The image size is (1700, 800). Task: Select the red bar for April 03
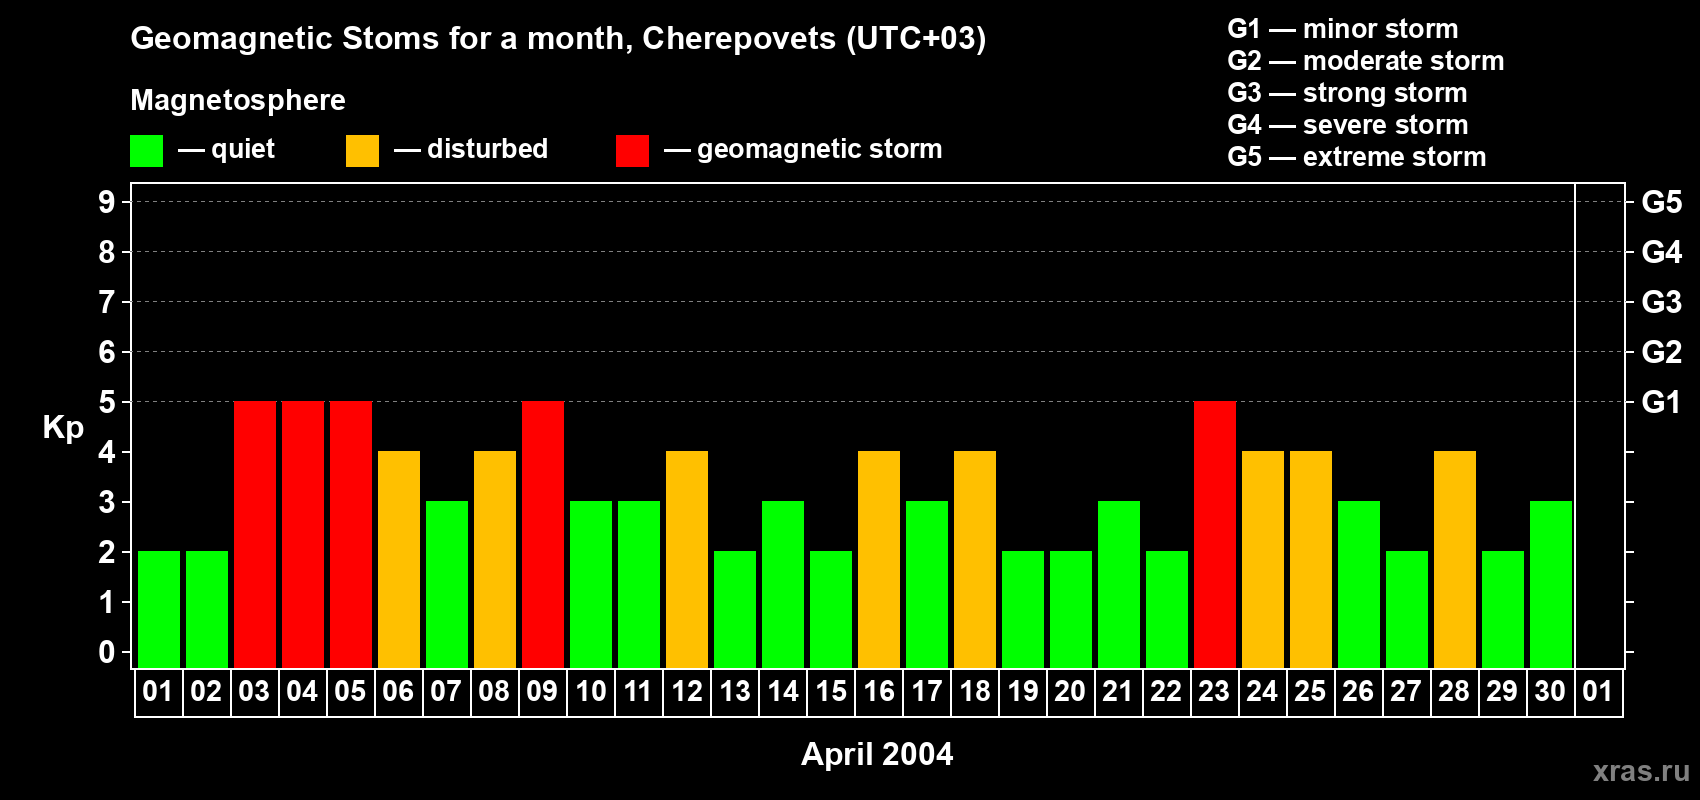(x=254, y=534)
